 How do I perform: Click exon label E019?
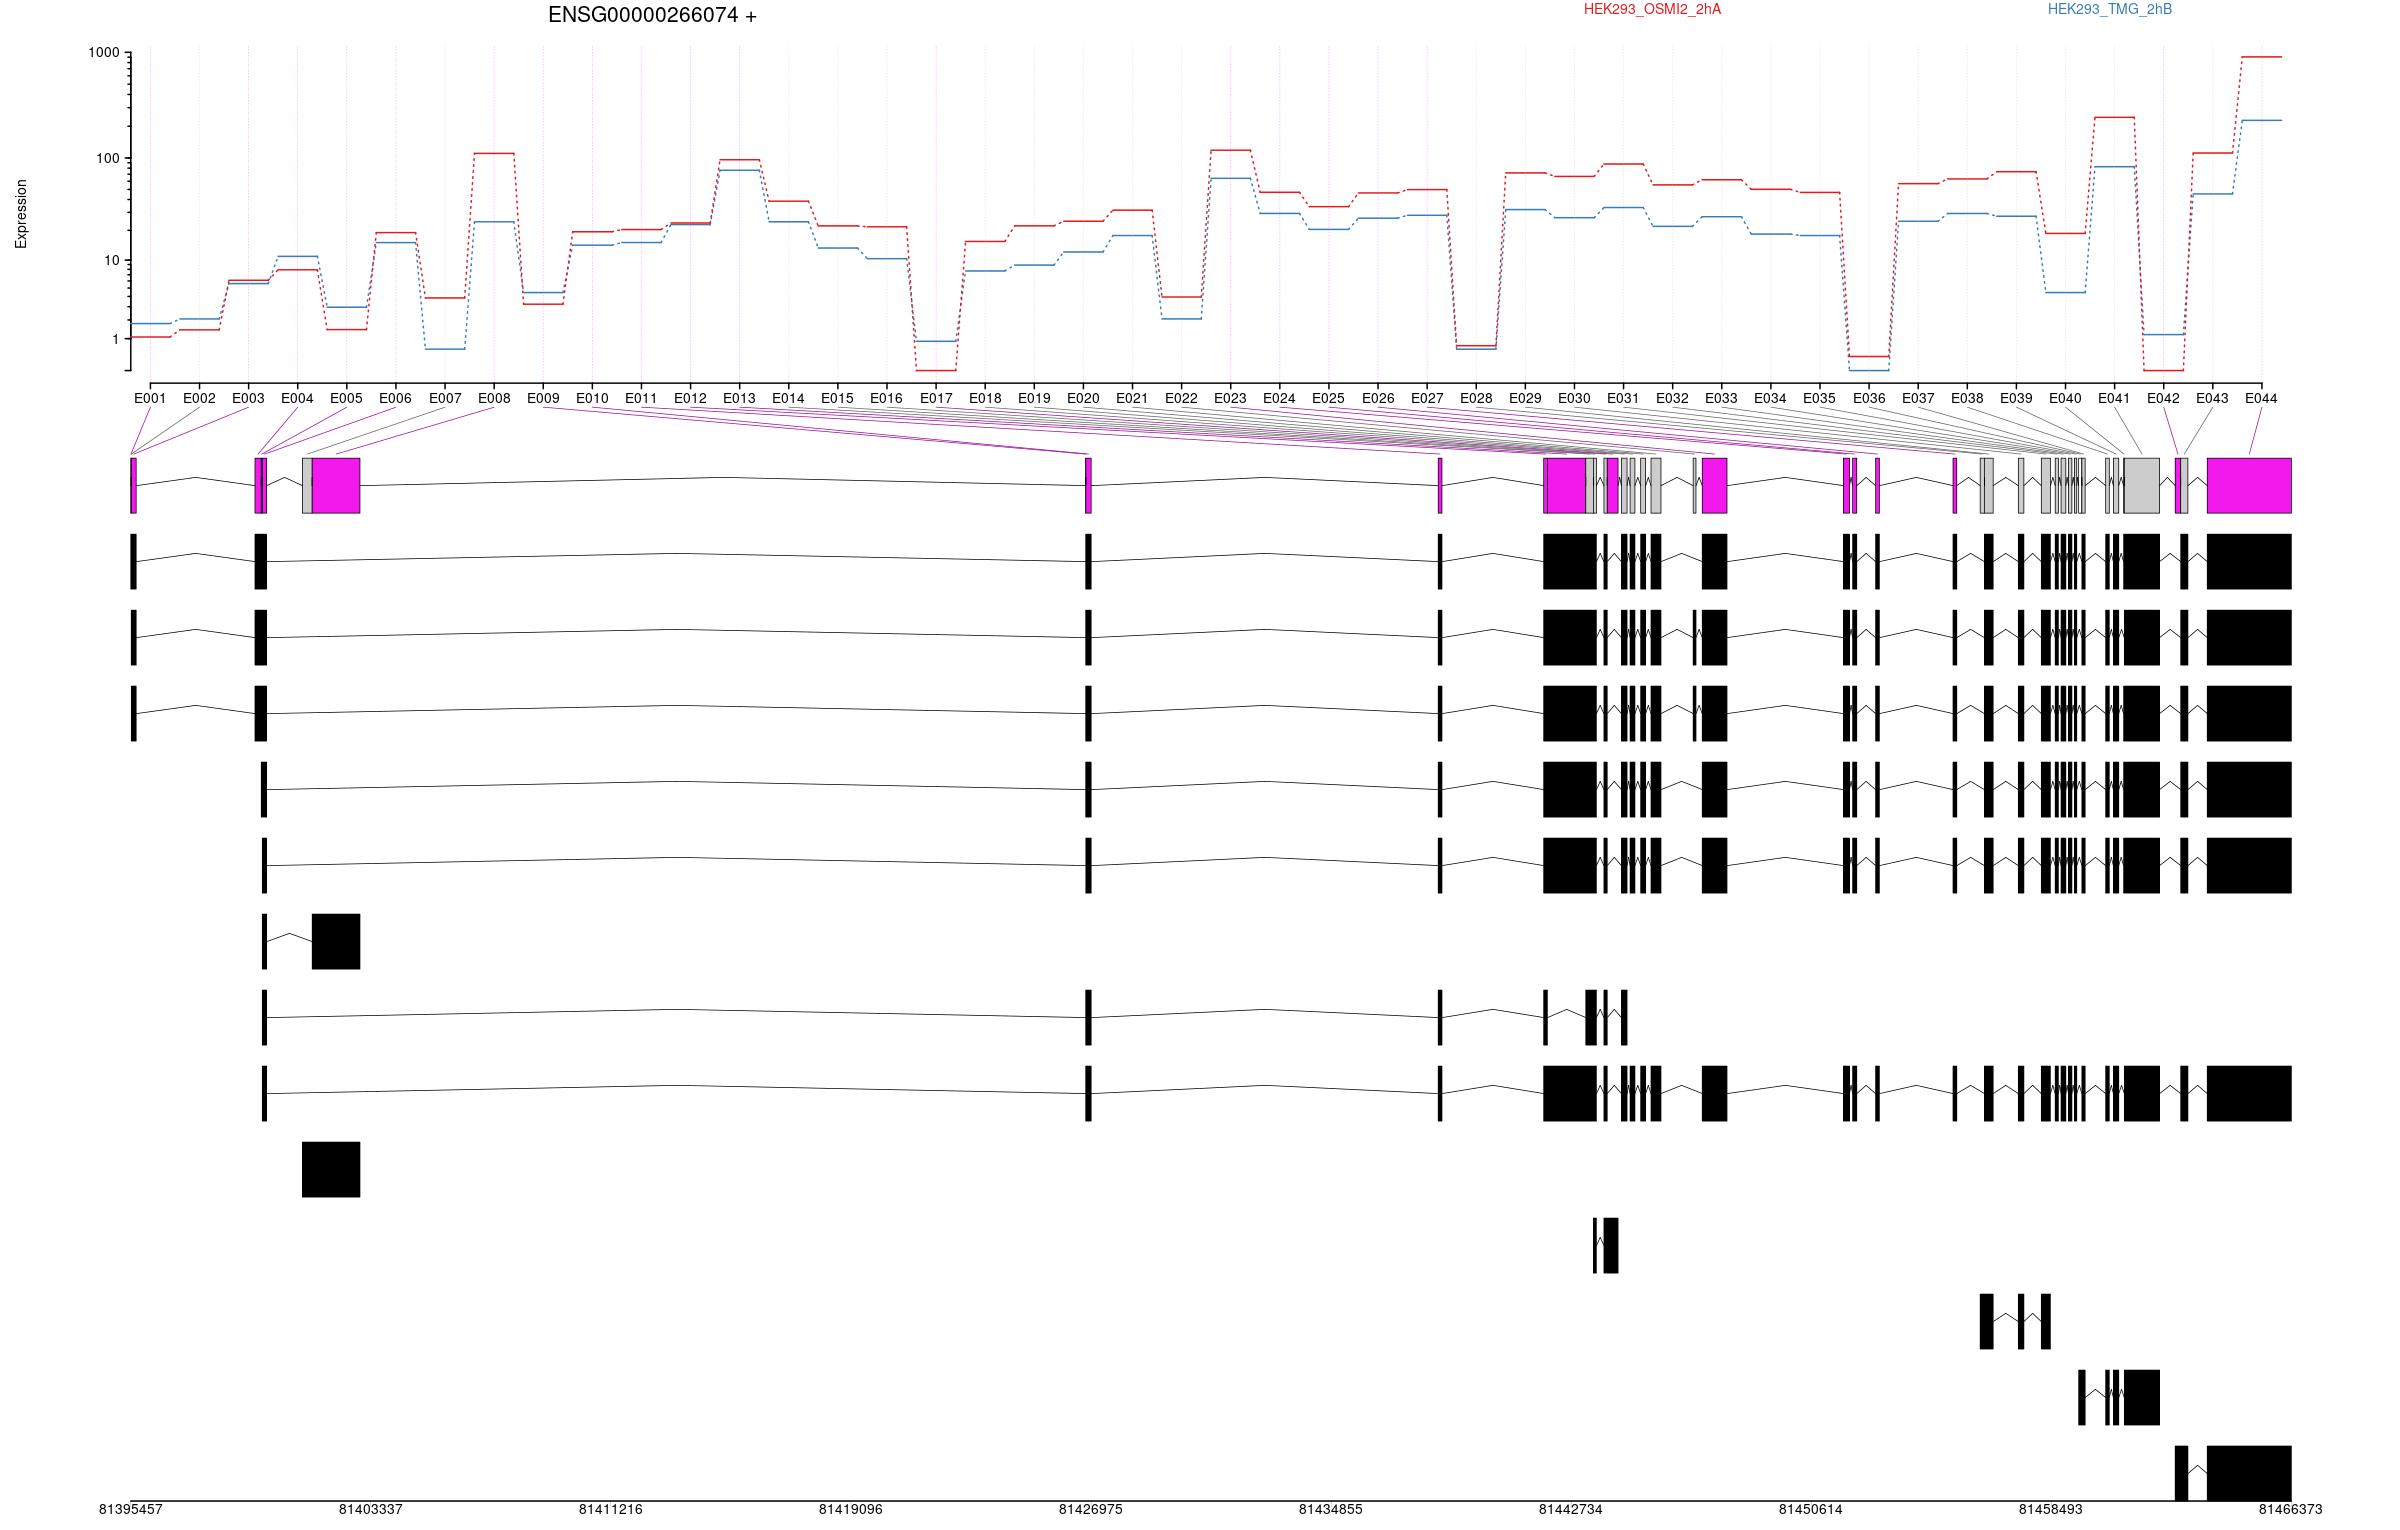1034,398
